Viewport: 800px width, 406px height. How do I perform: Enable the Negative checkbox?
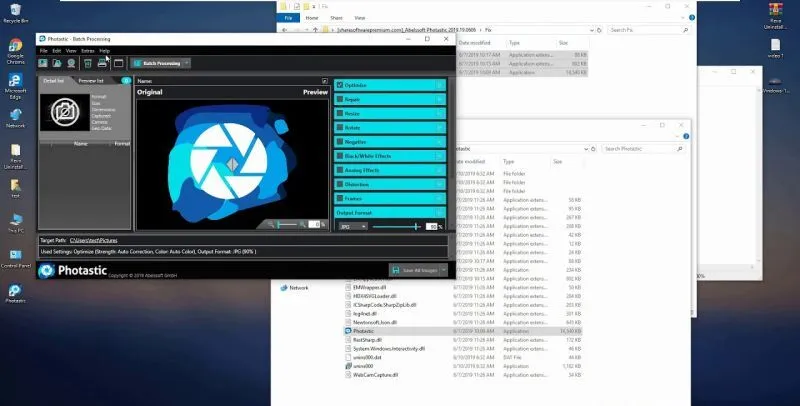(340, 142)
